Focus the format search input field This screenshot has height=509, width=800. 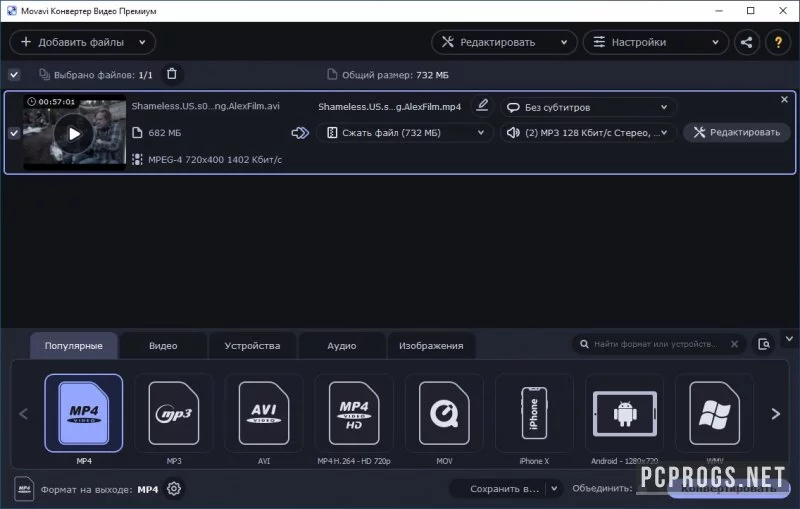pos(655,344)
